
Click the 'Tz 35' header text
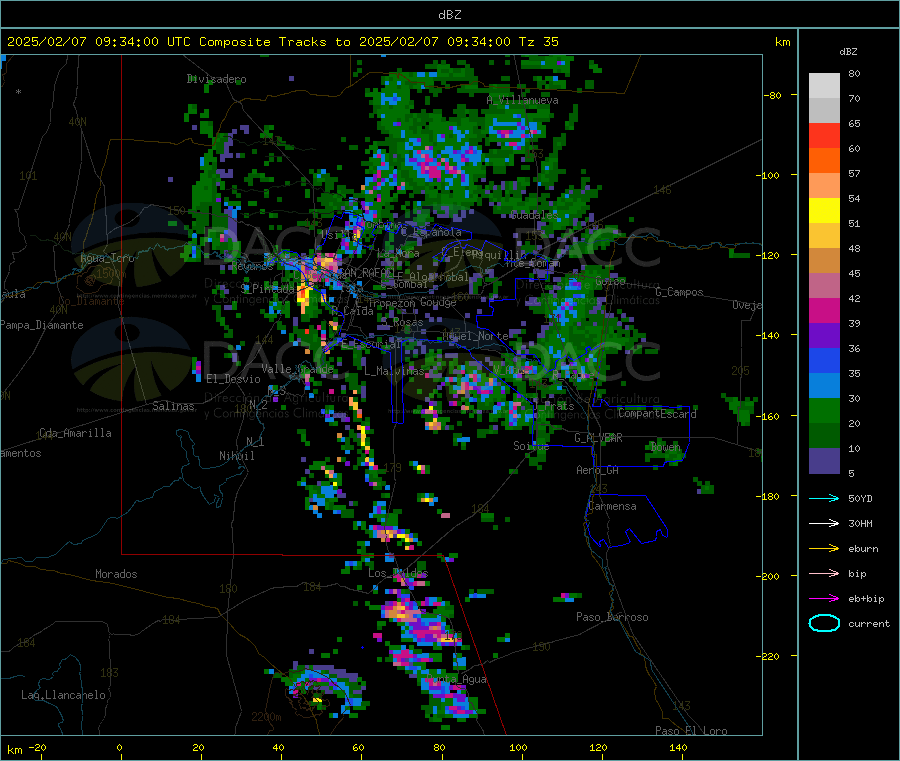(538, 41)
